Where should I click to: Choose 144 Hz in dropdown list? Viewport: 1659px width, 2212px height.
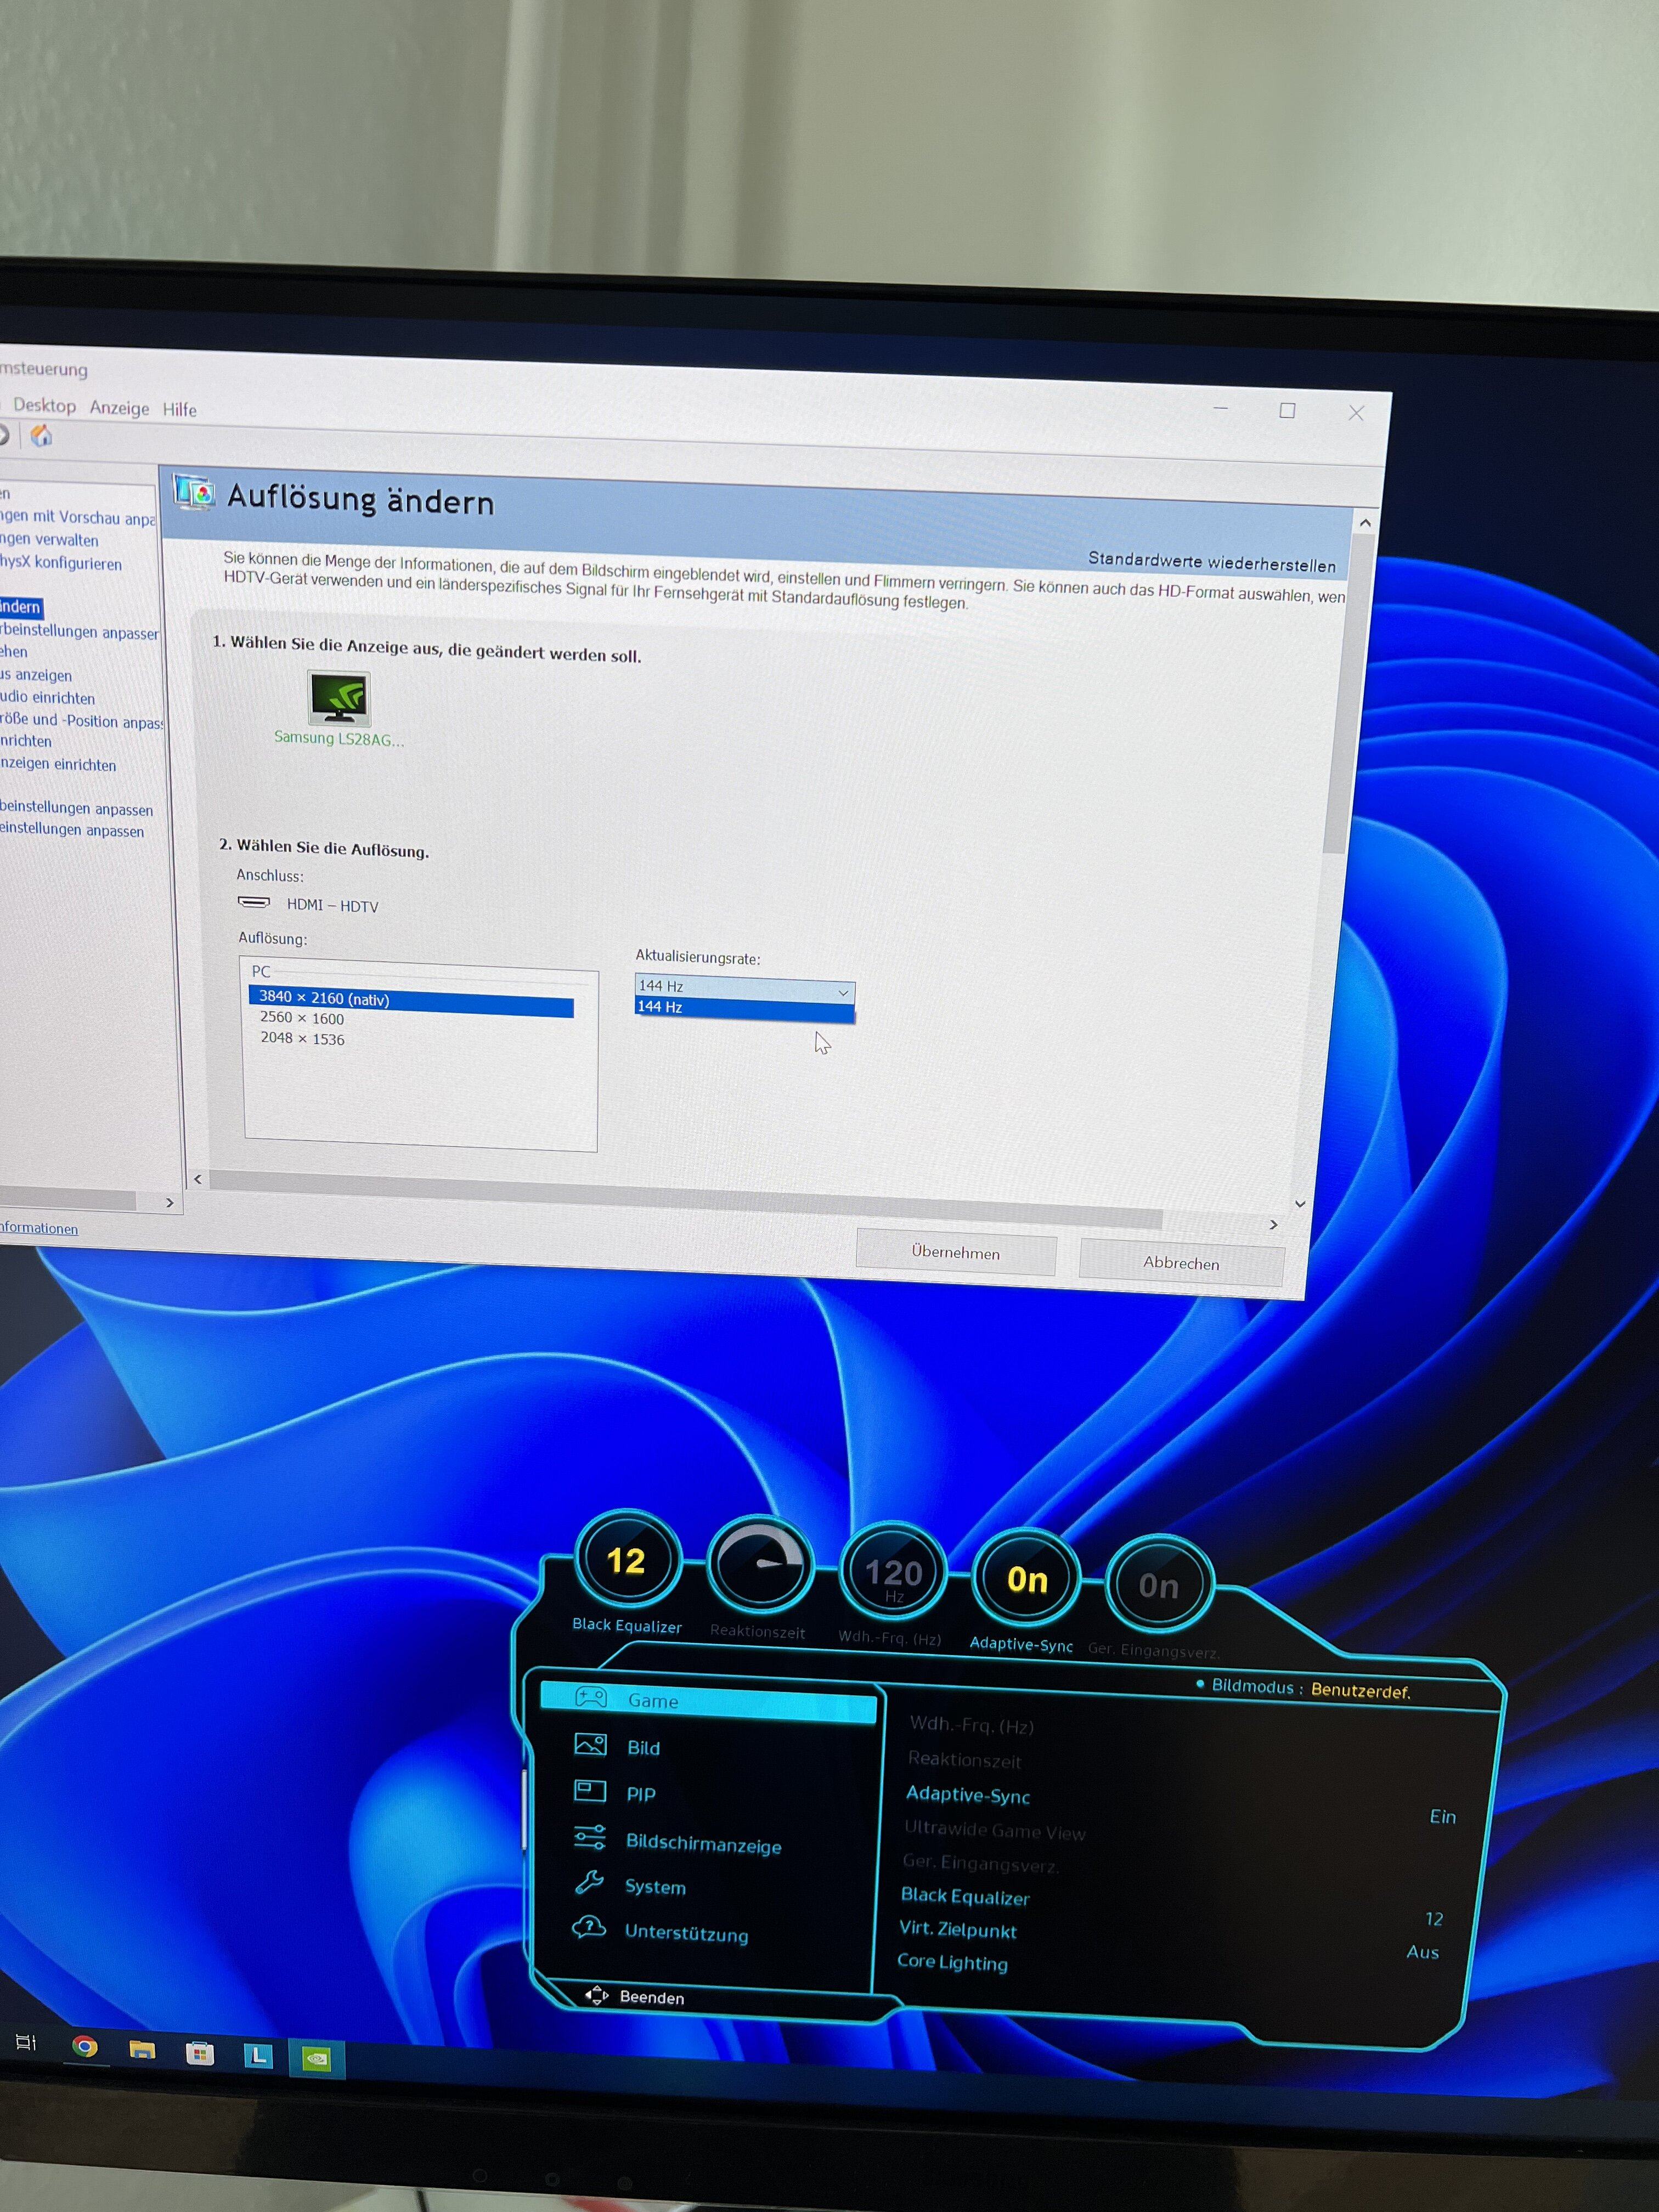(x=745, y=1009)
